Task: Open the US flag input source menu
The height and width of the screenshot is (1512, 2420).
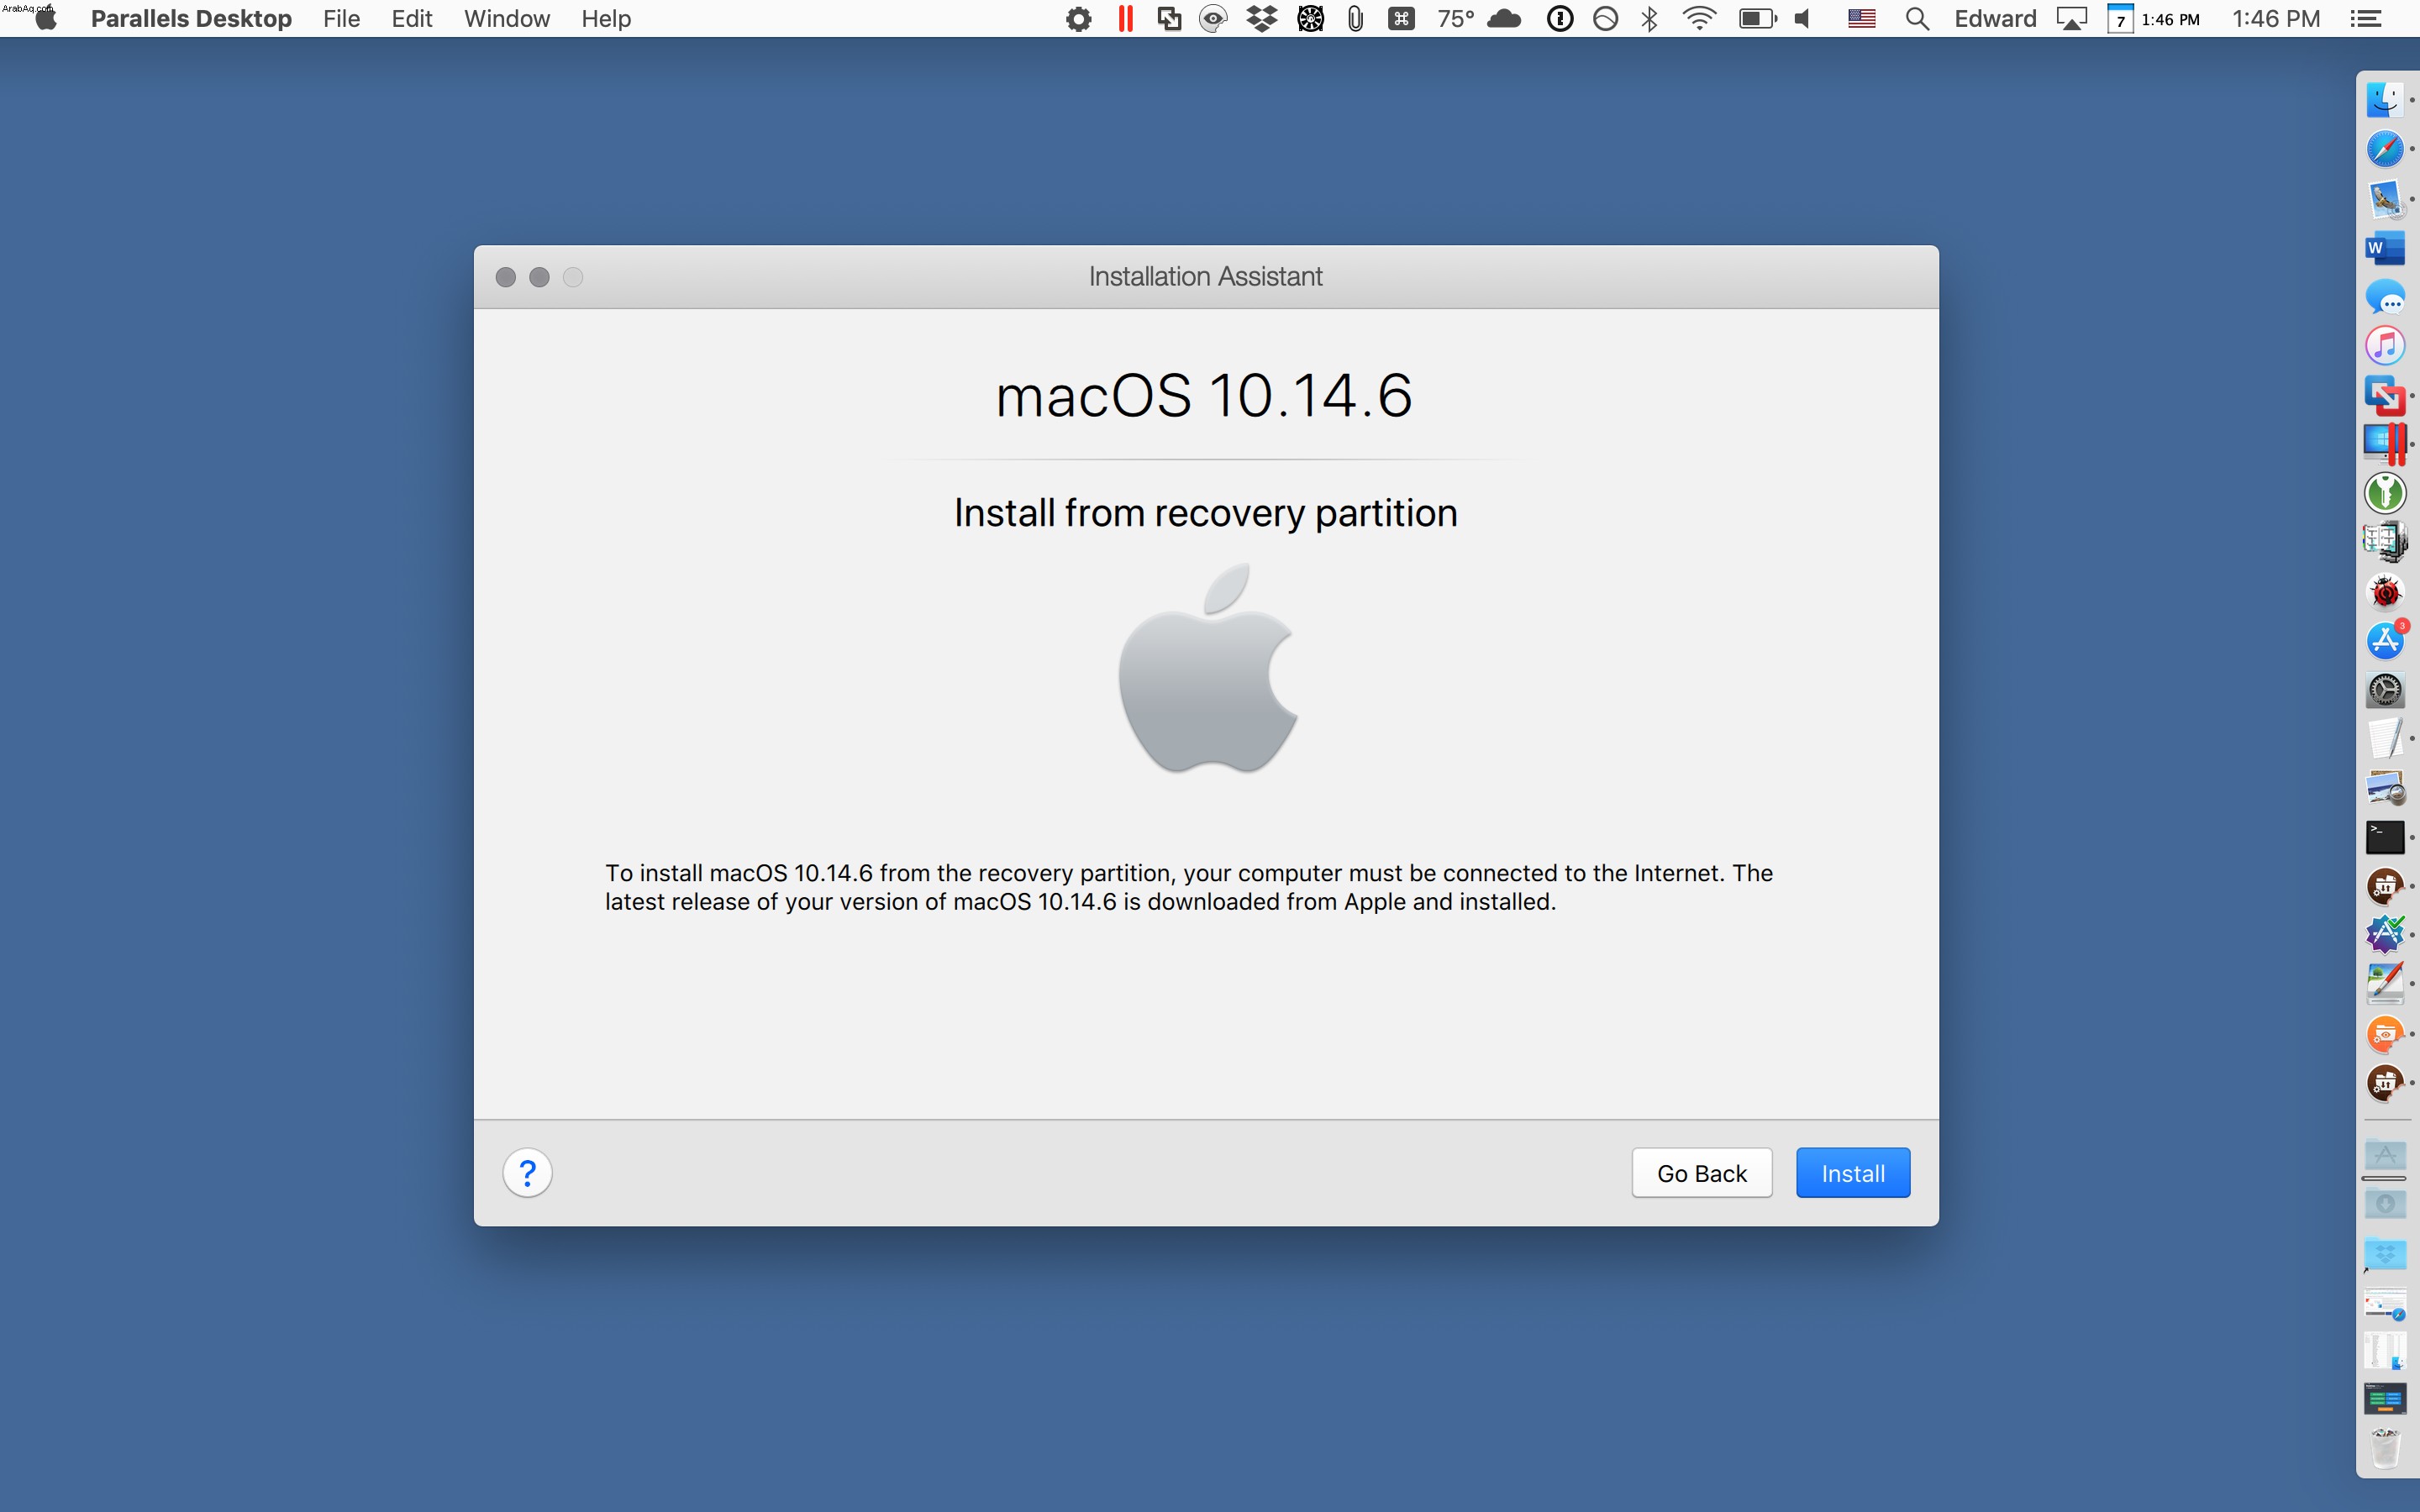Action: pos(1861,18)
